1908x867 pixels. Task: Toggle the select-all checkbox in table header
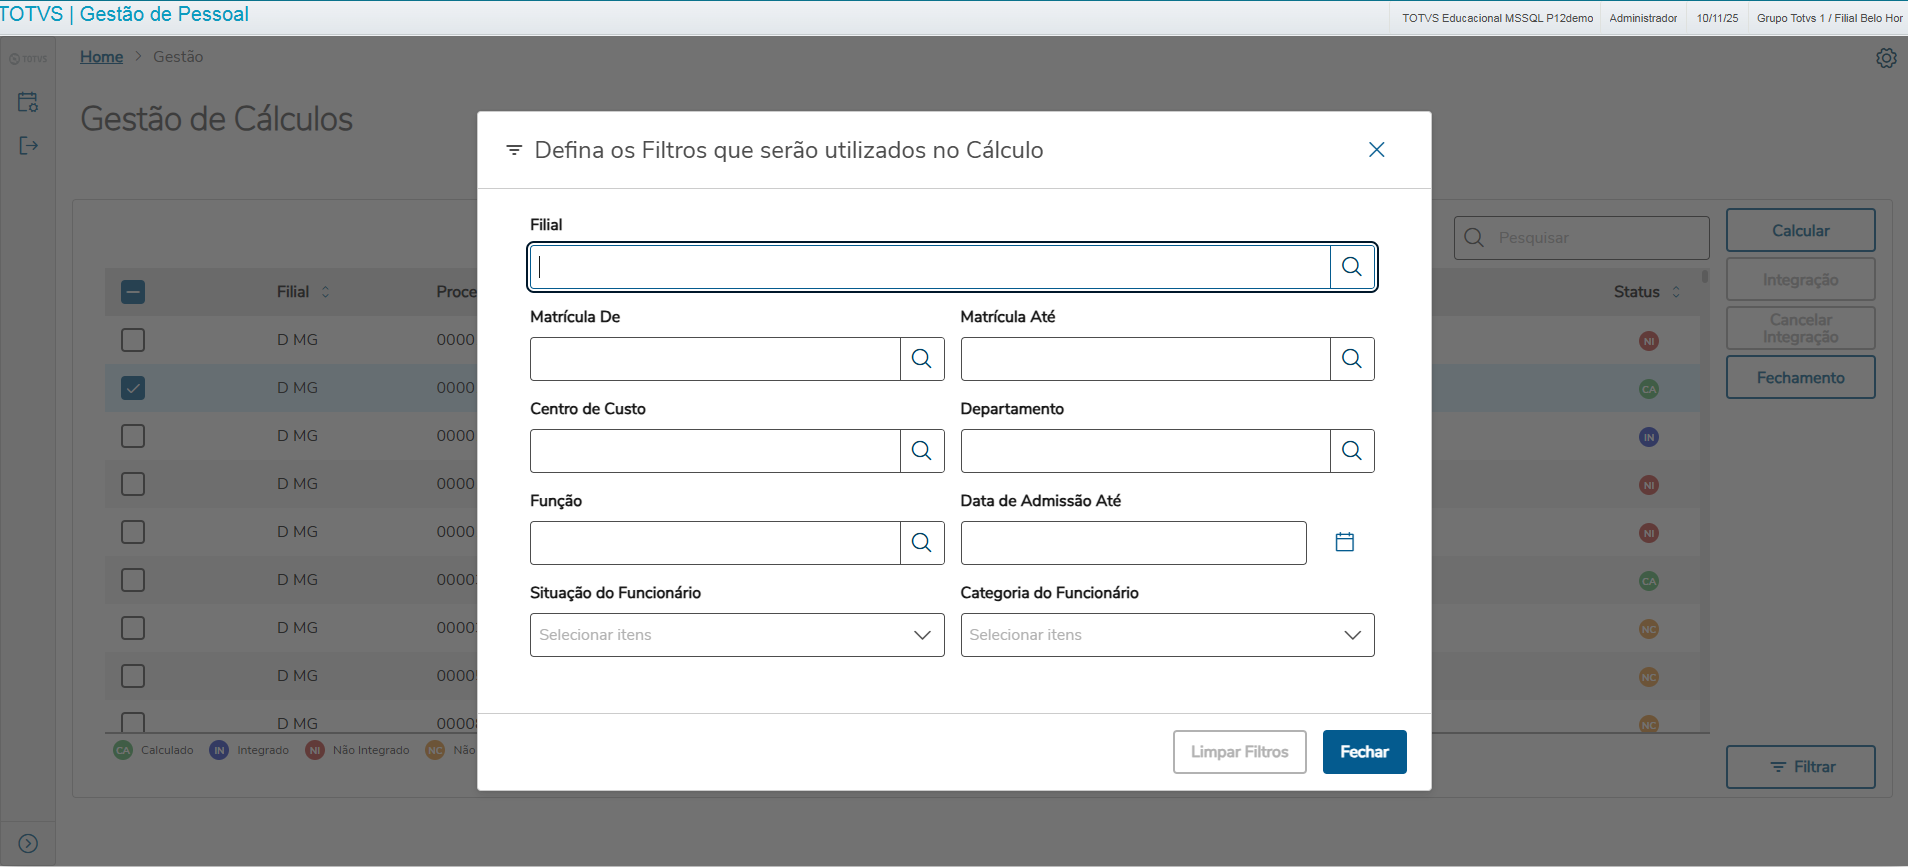pyautogui.click(x=133, y=292)
